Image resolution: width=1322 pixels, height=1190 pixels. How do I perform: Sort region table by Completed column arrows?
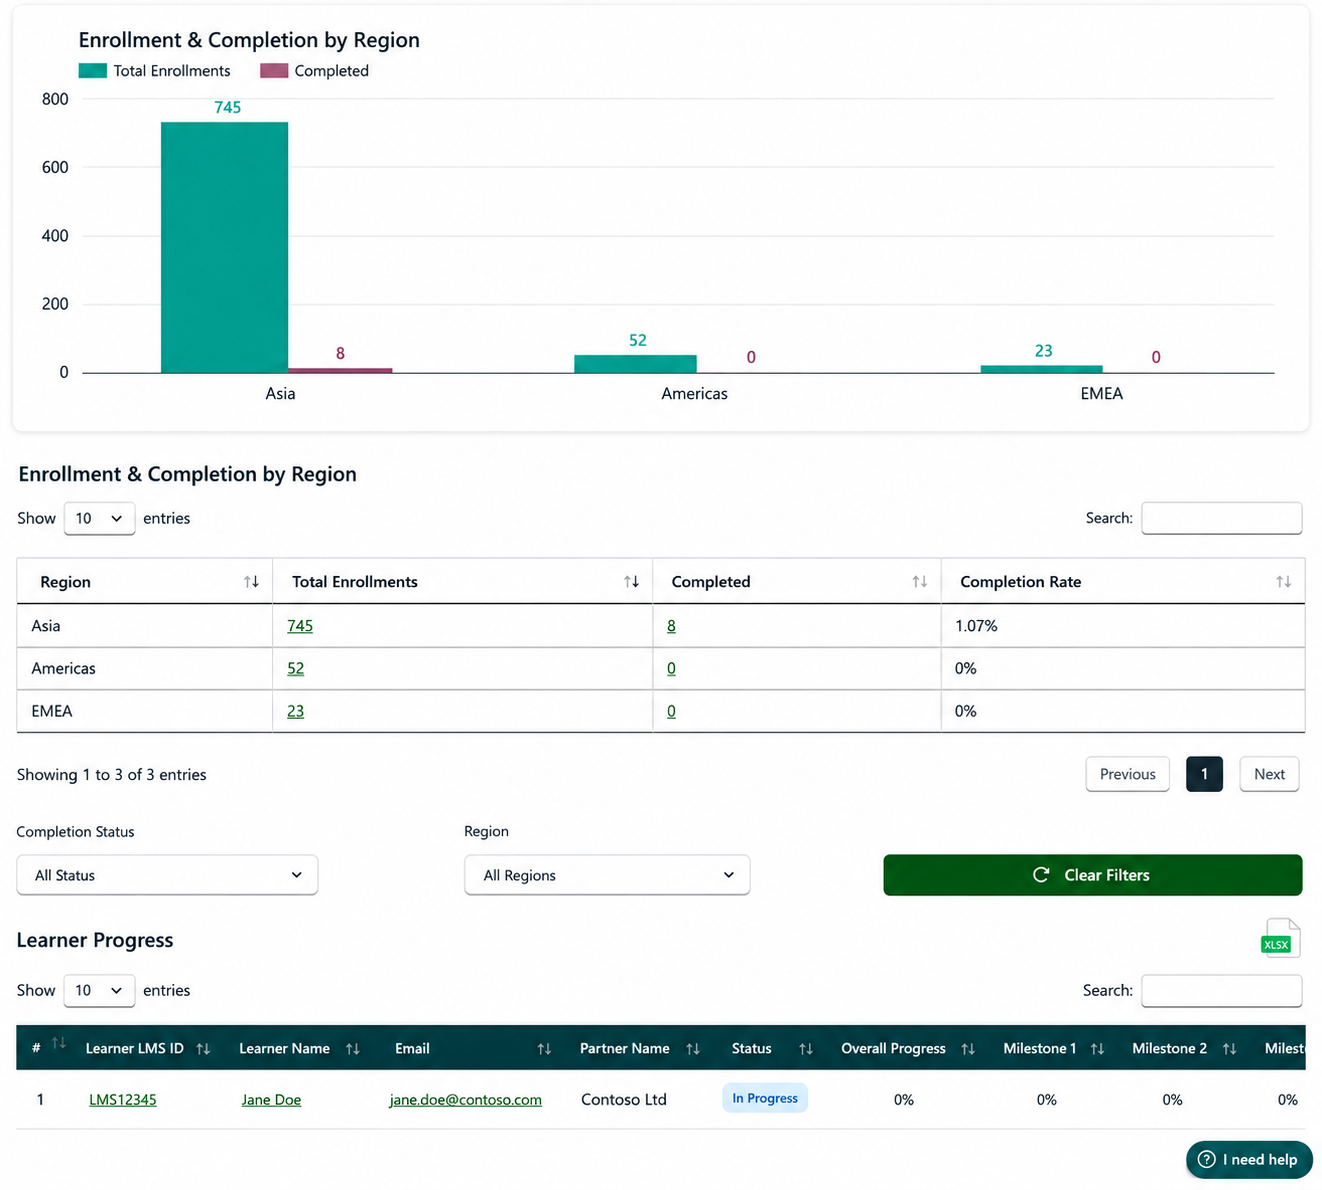pos(919,582)
